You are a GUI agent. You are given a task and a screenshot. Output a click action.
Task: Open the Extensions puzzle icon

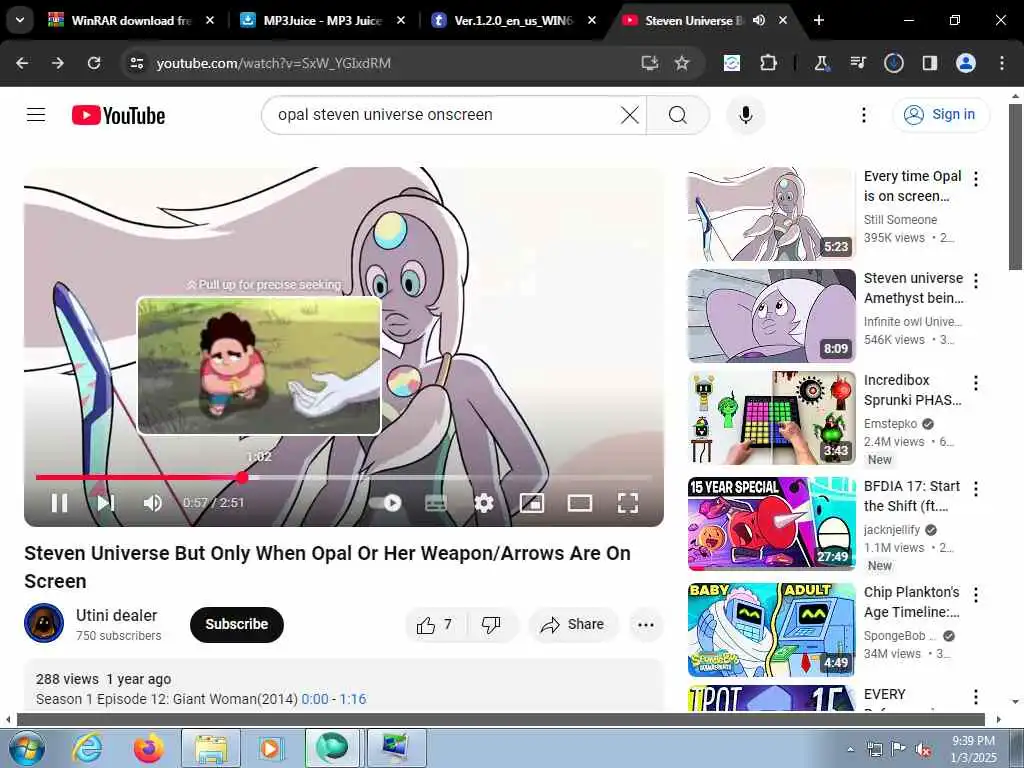coord(769,63)
